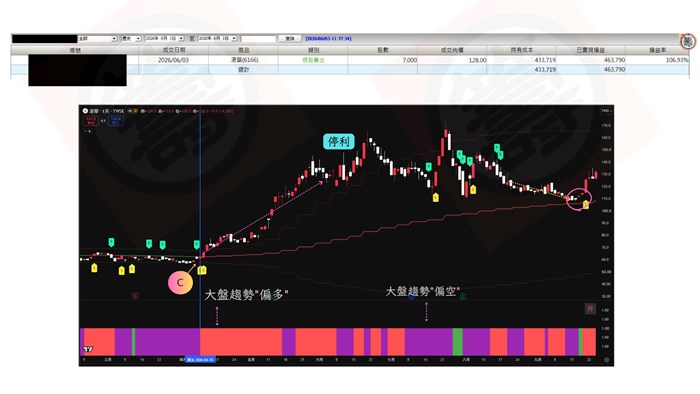Click the red sell price box in chart

click(91, 120)
